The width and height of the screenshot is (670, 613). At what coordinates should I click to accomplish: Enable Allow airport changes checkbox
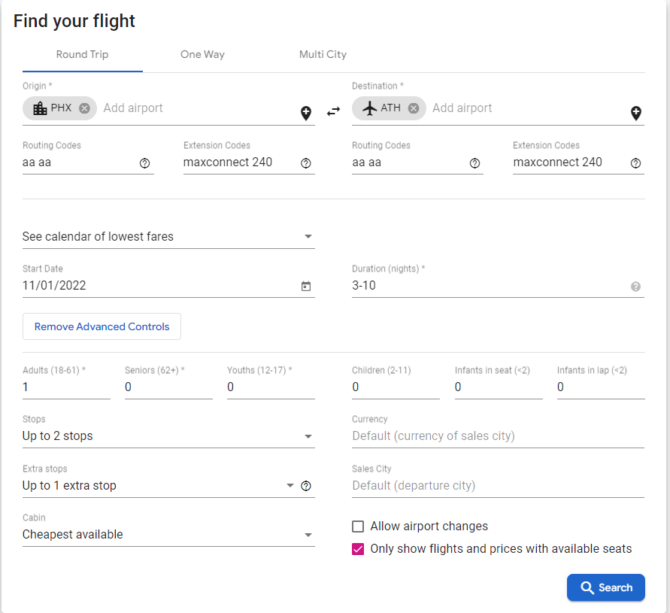pos(358,526)
